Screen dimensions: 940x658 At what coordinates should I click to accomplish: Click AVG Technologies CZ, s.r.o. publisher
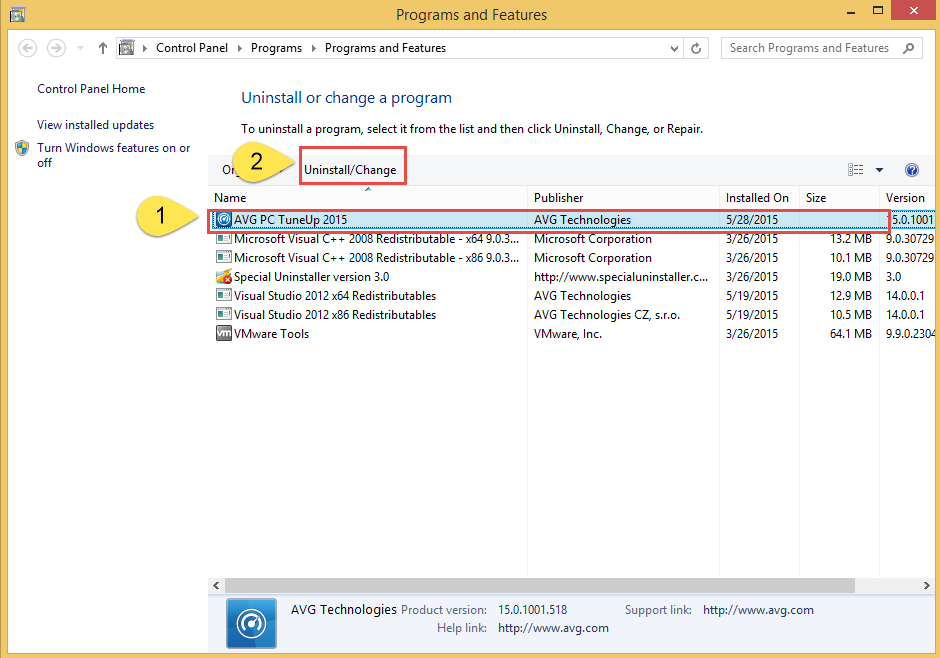[x=607, y=315]
